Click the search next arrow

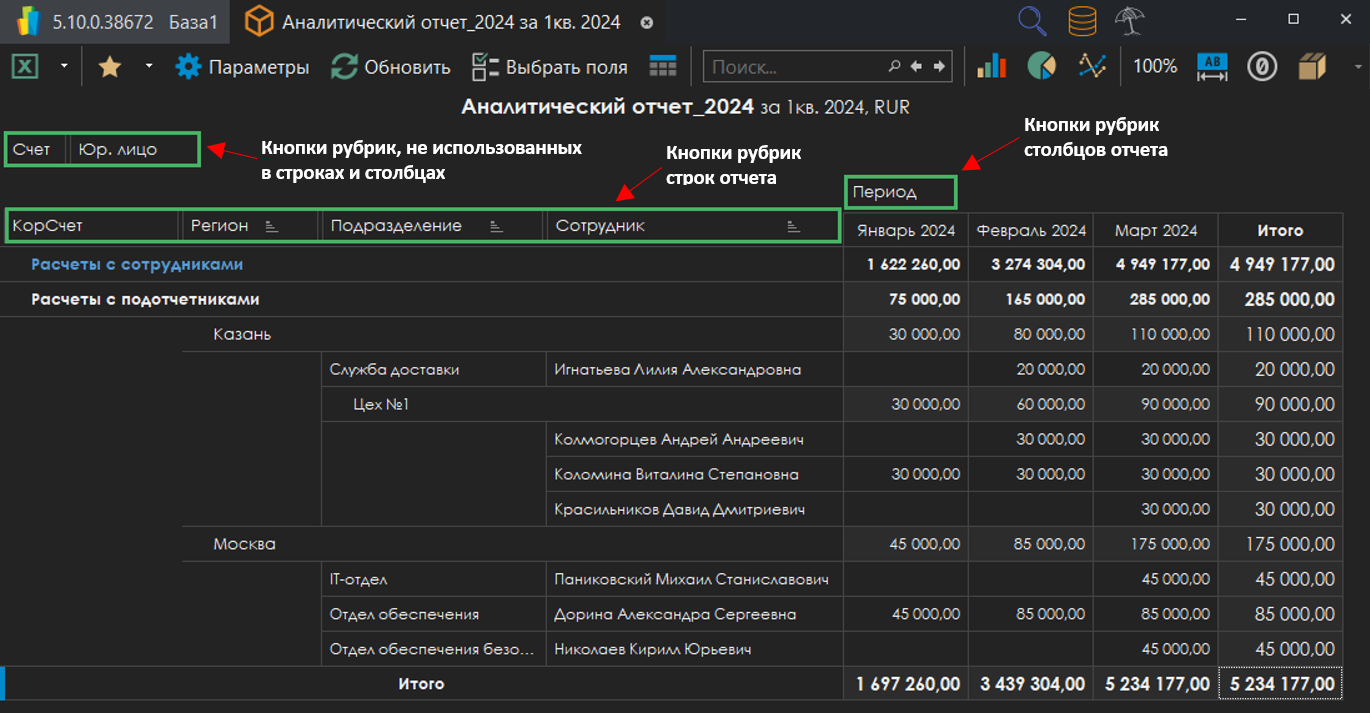click(x=939, y=67)
